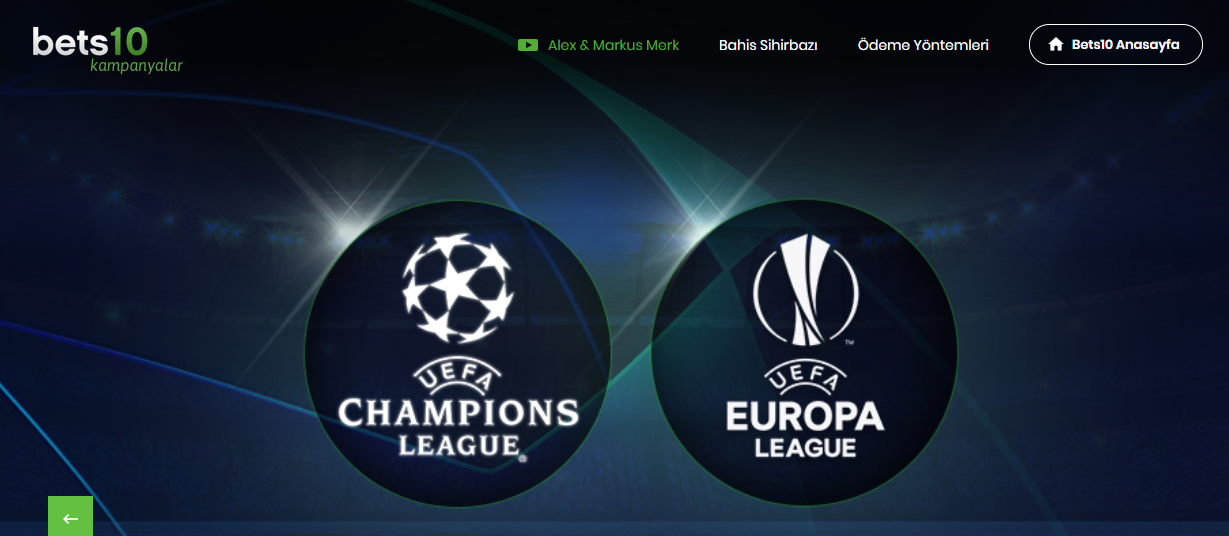Click the green 10 in the logo
1229x536 pixels.
[x=128, y=42]
